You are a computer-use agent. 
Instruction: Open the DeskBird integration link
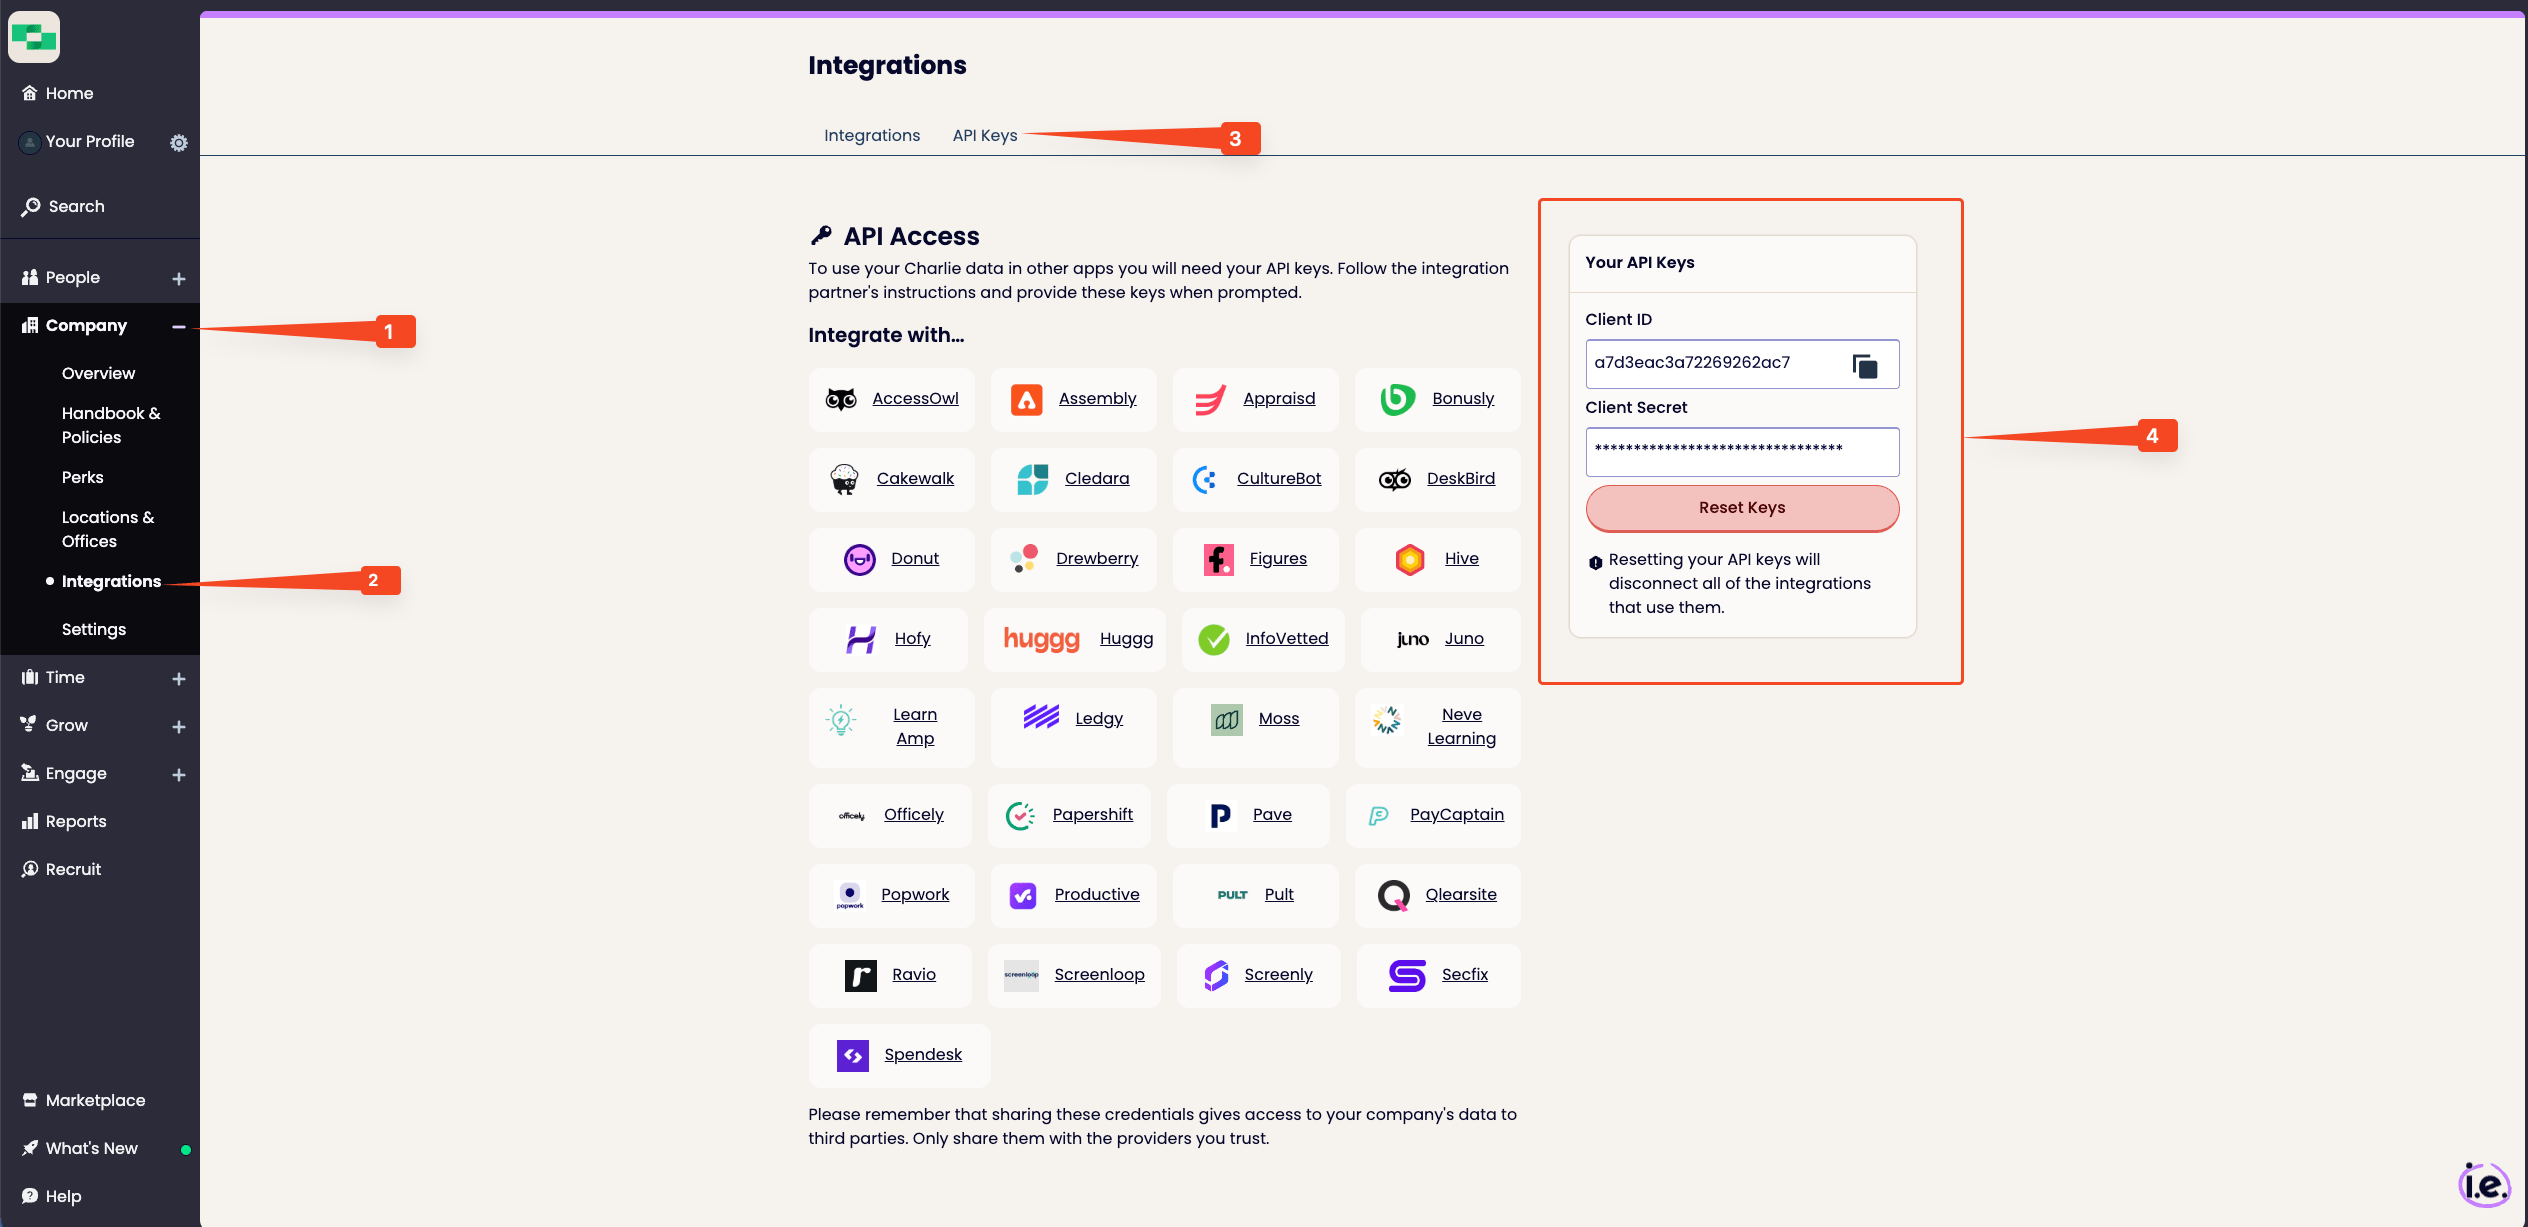[1461, 478]
